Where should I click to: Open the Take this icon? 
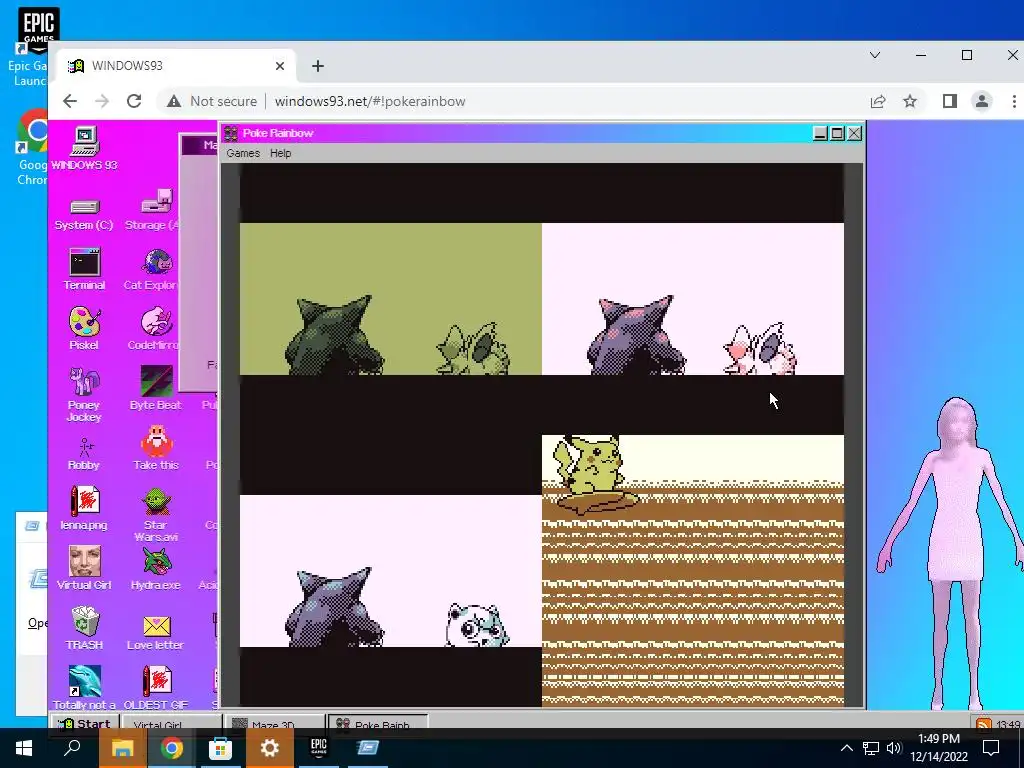(x=156, y=448)
